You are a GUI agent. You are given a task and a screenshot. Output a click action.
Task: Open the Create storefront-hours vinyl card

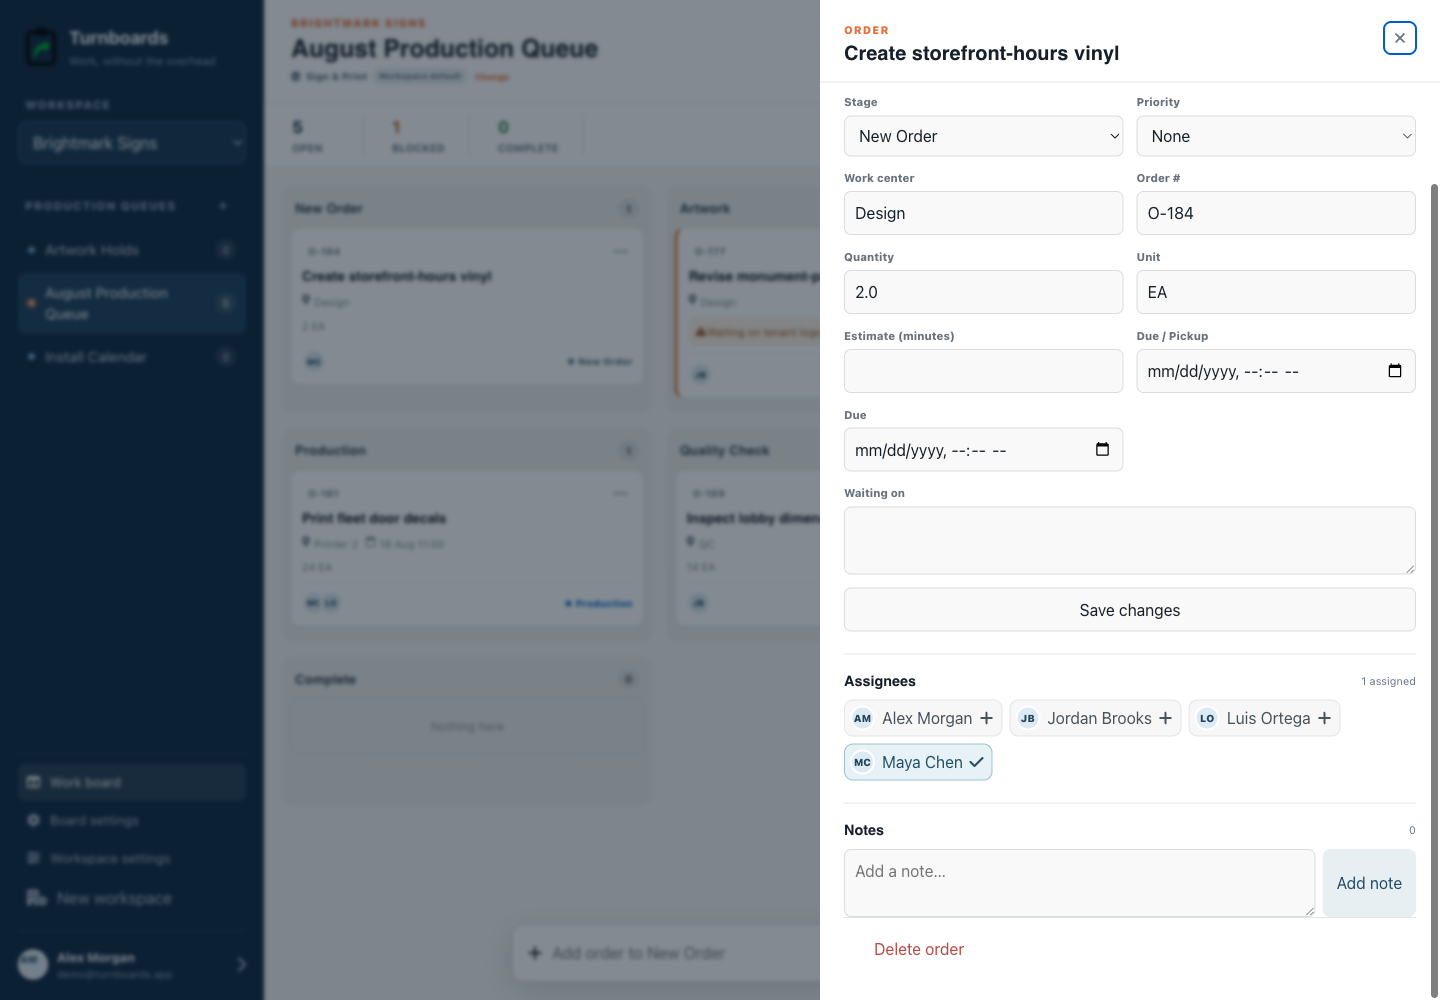coord(467,308)
